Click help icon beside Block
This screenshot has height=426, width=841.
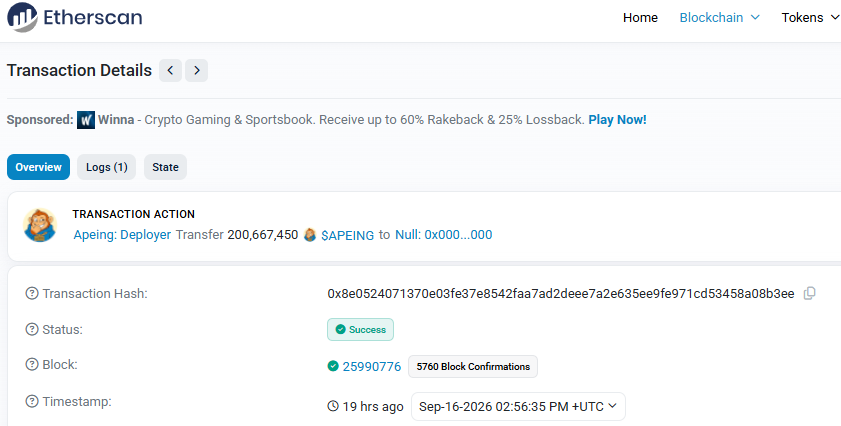point(32,365)
